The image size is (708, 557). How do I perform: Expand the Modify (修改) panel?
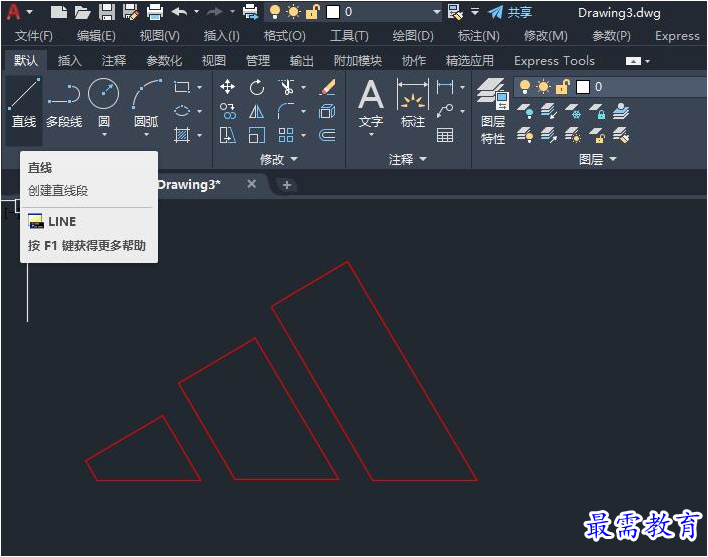click(279, 159)
